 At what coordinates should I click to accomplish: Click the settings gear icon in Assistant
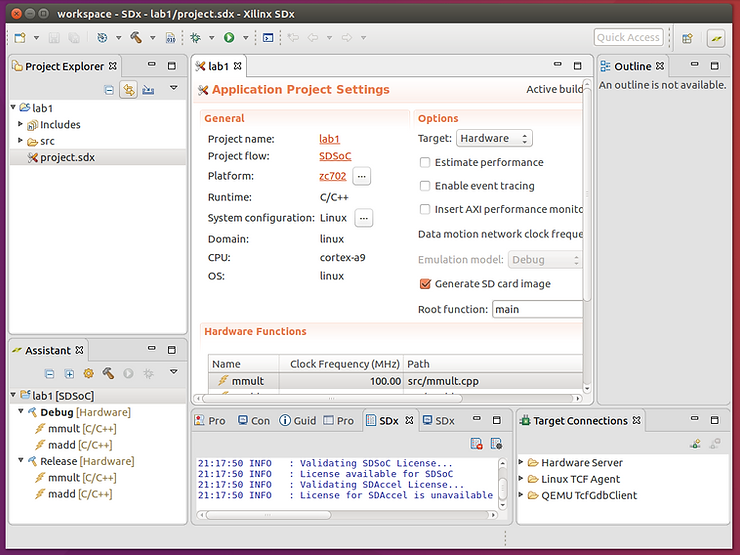[88, 374]
